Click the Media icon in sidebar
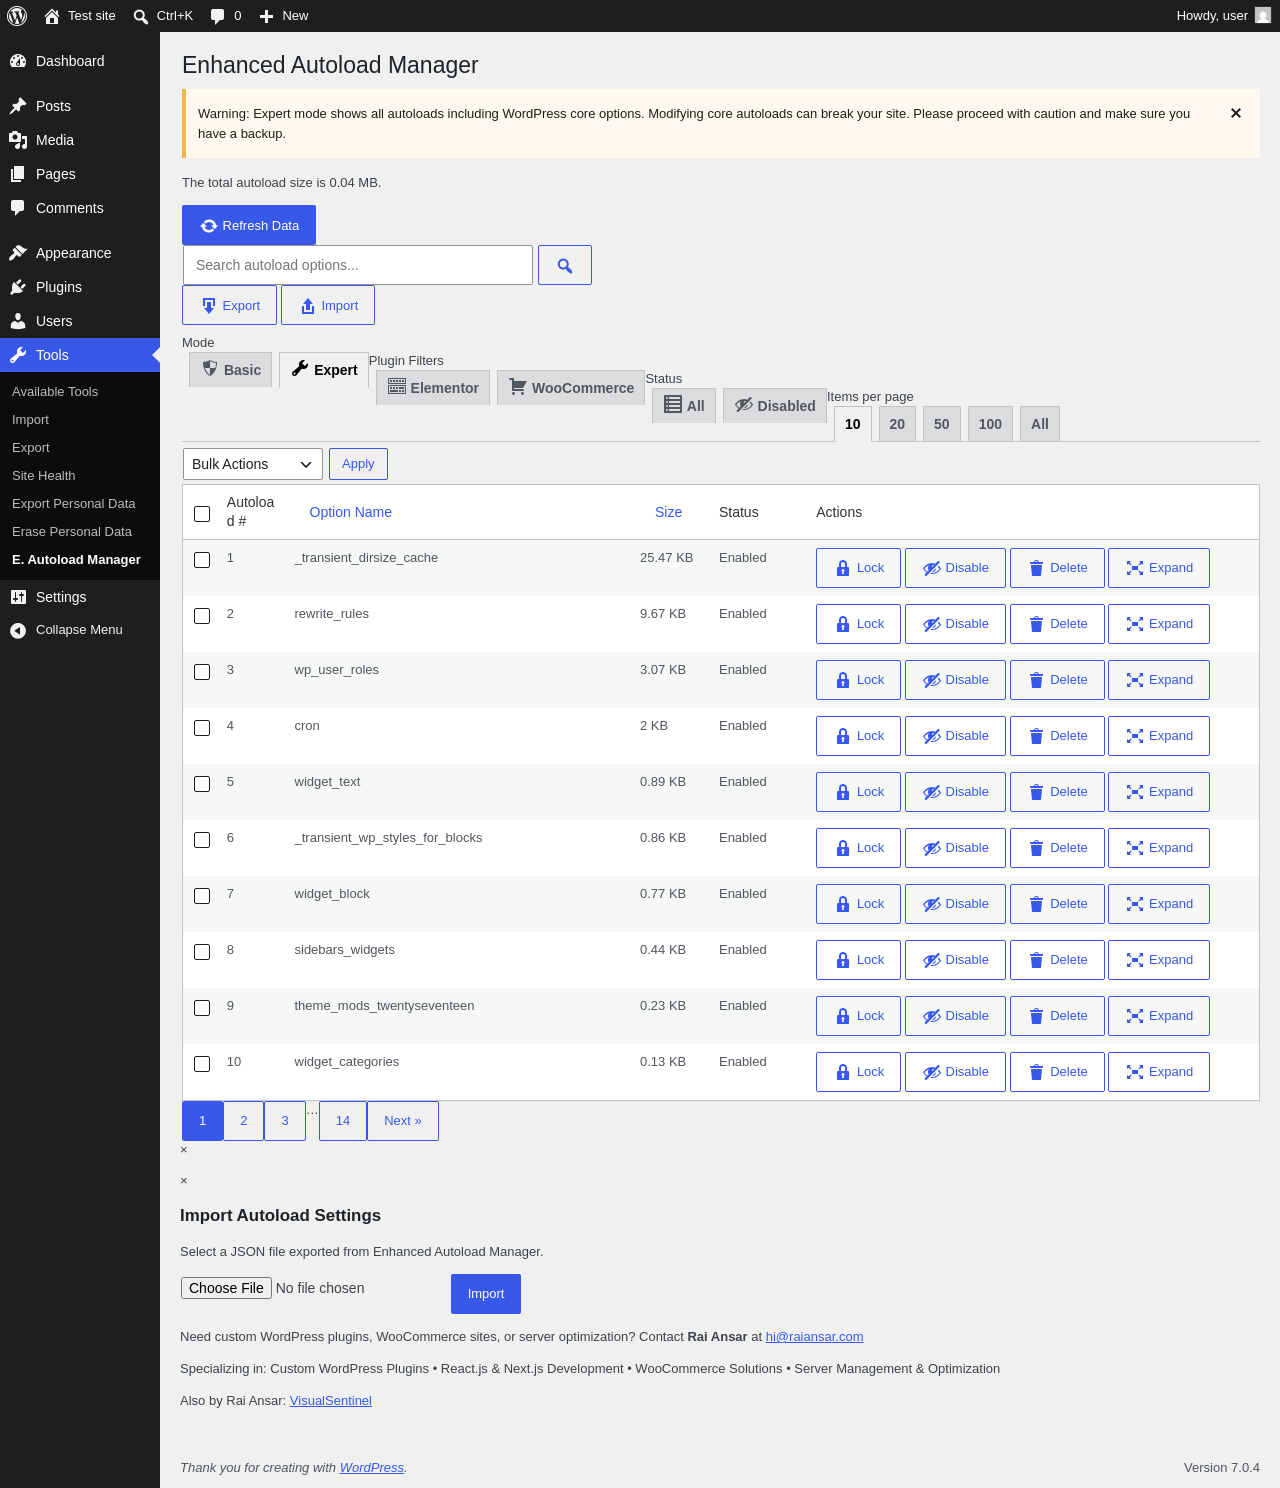Image resolution: width=1280 pixels, height=1488 pixels. [x=18, y=140]
